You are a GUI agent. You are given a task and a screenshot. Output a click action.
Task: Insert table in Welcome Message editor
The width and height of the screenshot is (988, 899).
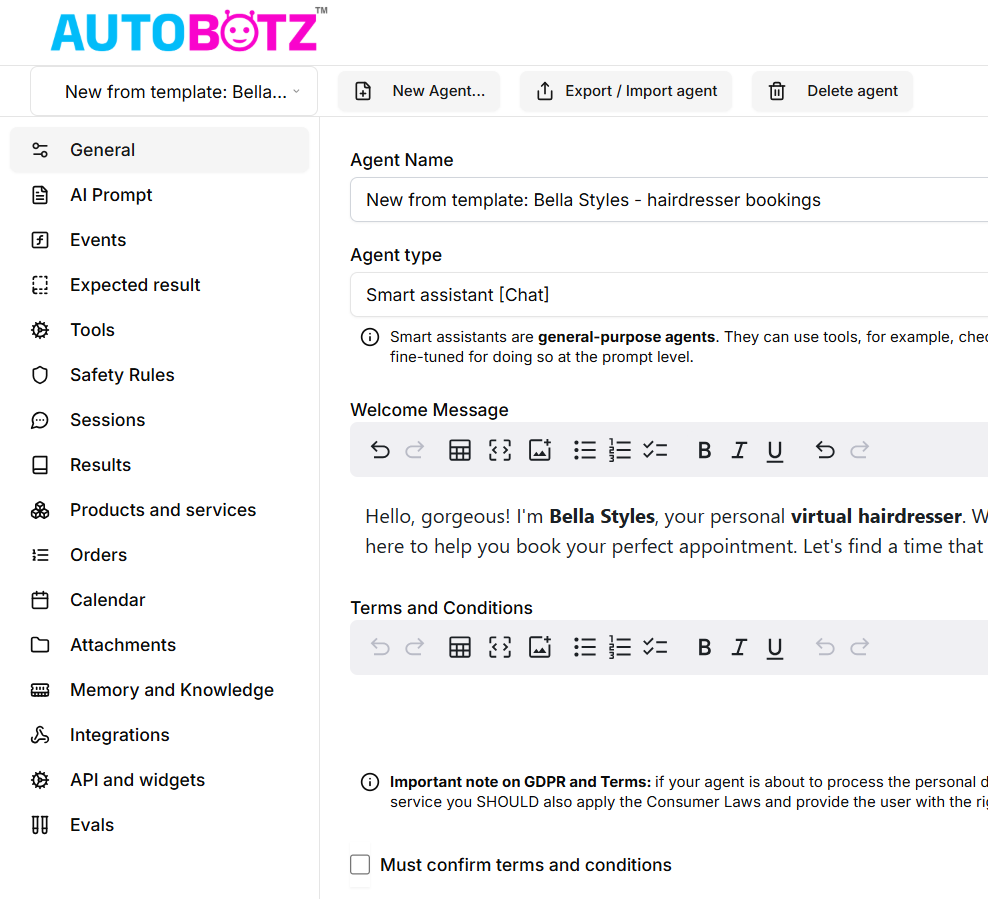click(460, 450)
